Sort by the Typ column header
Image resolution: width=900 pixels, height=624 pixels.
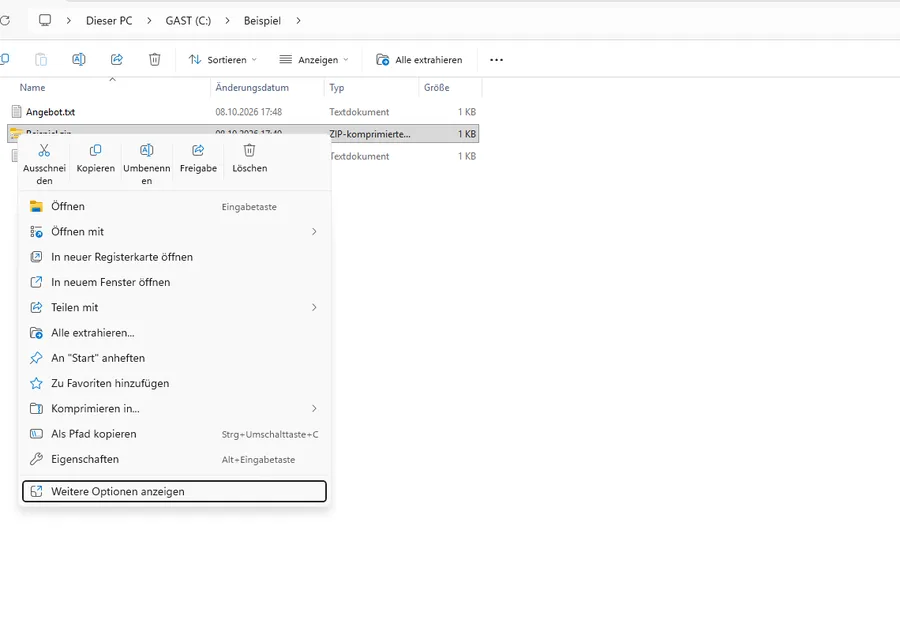(x=336, y=87)
